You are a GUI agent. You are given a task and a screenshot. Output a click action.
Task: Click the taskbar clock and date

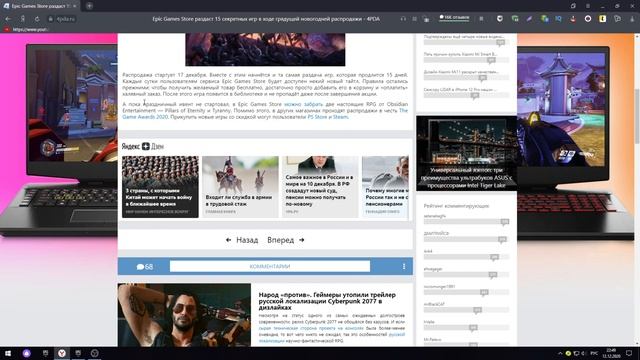611,353
